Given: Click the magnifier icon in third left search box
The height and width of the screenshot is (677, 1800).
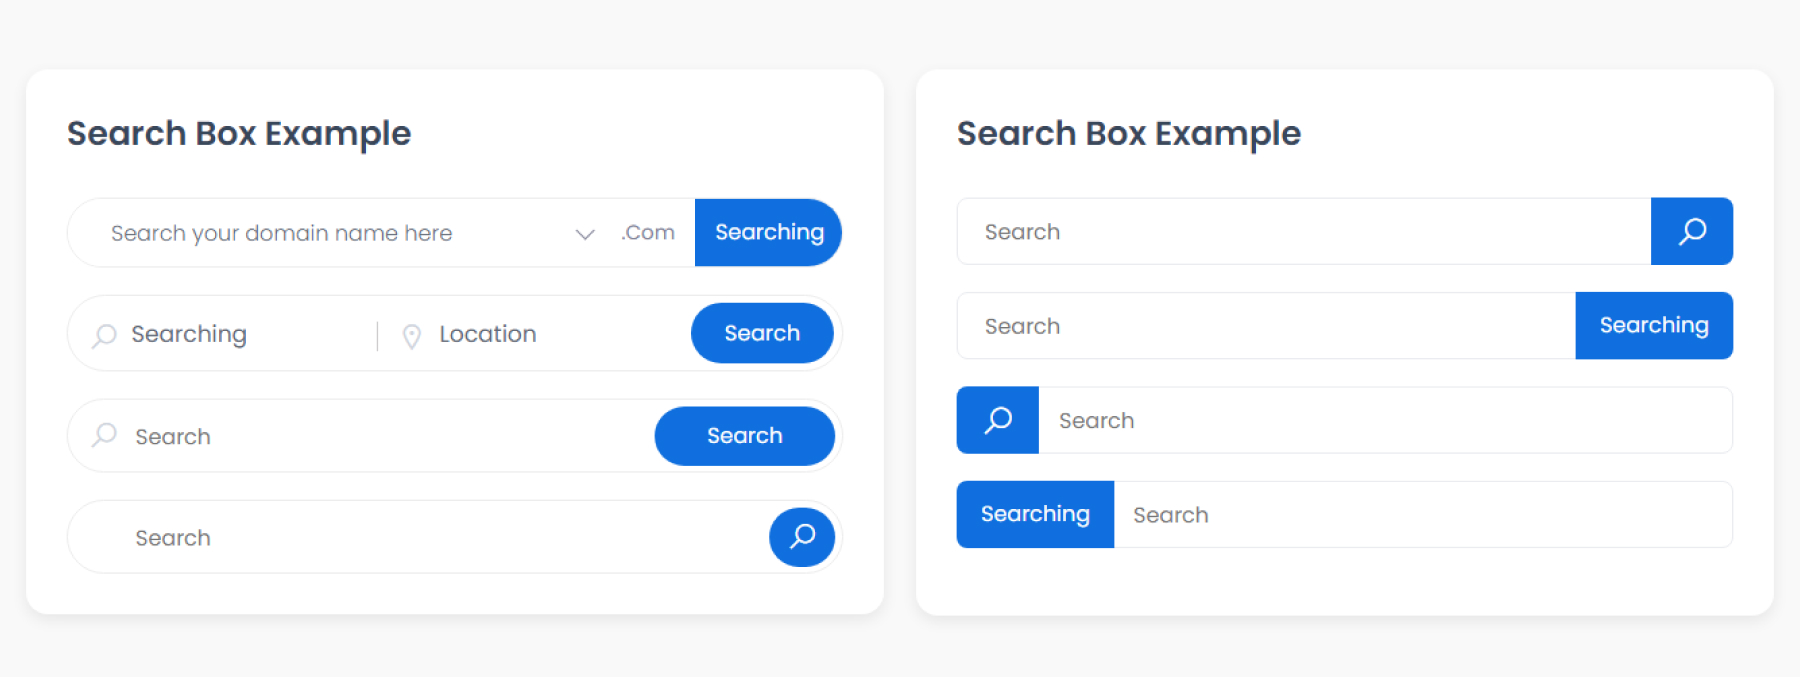Looking at the screenshot, I should point(104,435).
